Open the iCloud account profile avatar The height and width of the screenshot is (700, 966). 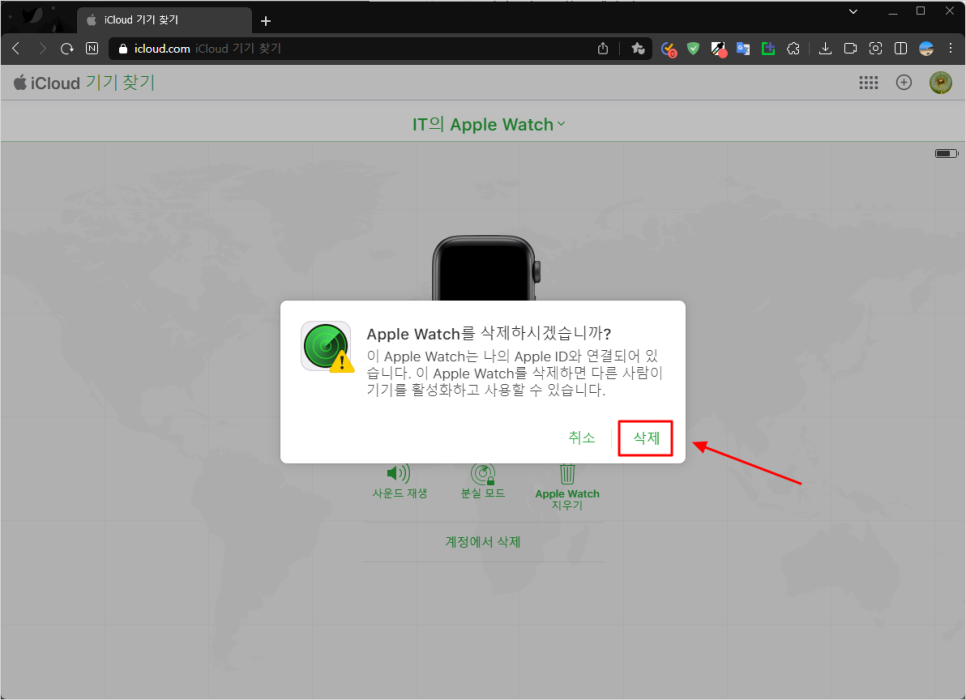pos(940,83)
